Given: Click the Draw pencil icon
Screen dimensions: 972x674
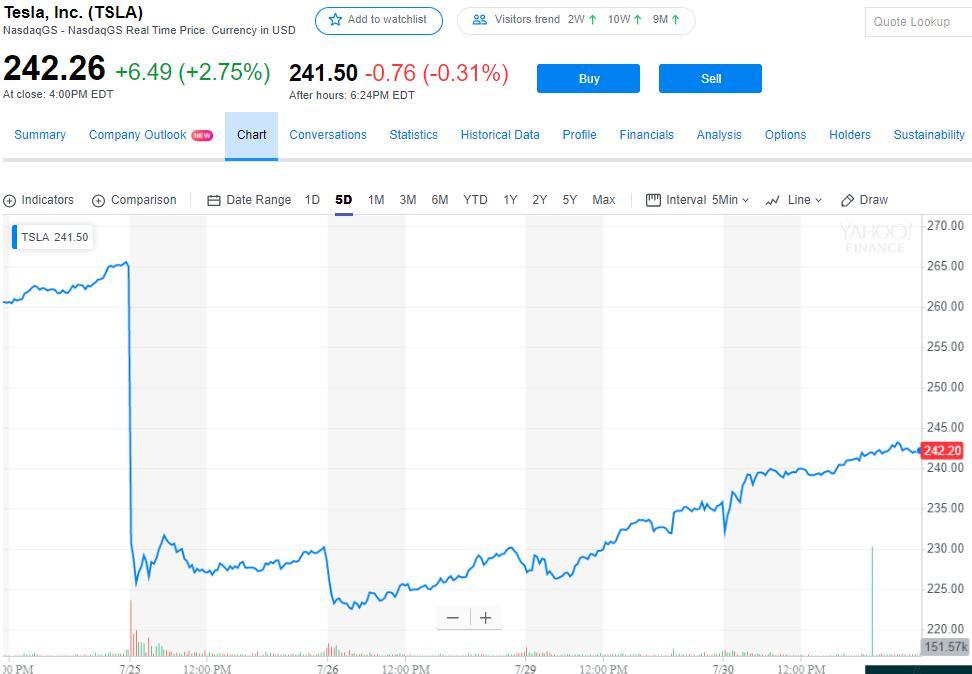Looking at the screenshot, I should pos(847,200).
